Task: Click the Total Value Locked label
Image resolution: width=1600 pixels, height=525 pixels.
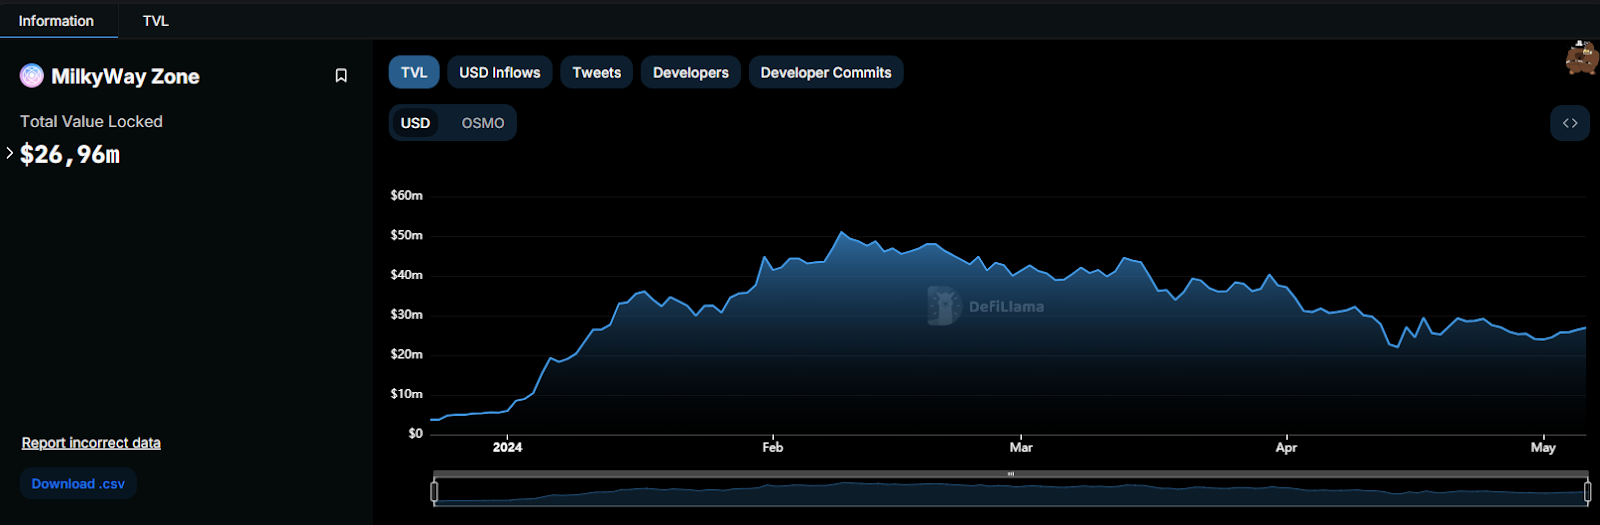Action: 91,121
